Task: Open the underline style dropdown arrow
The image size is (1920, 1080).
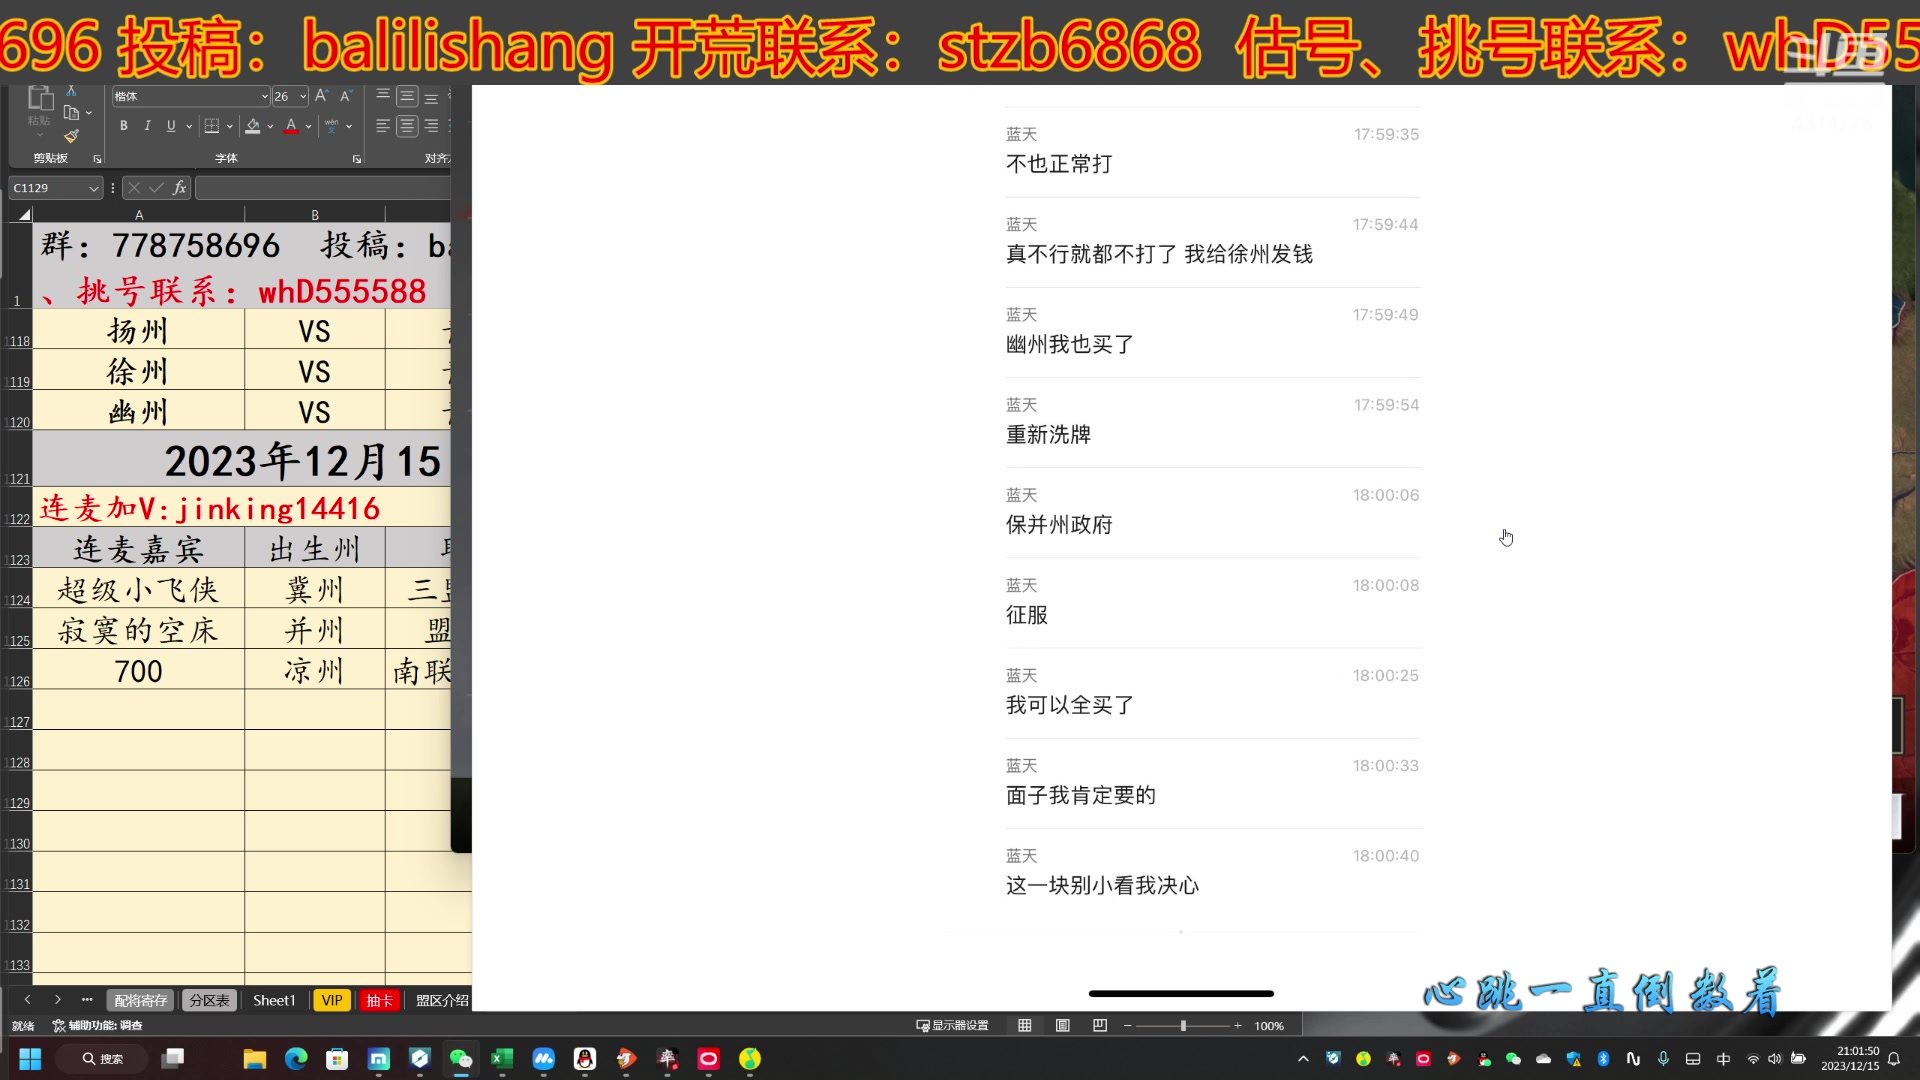Action: [189, 126]
